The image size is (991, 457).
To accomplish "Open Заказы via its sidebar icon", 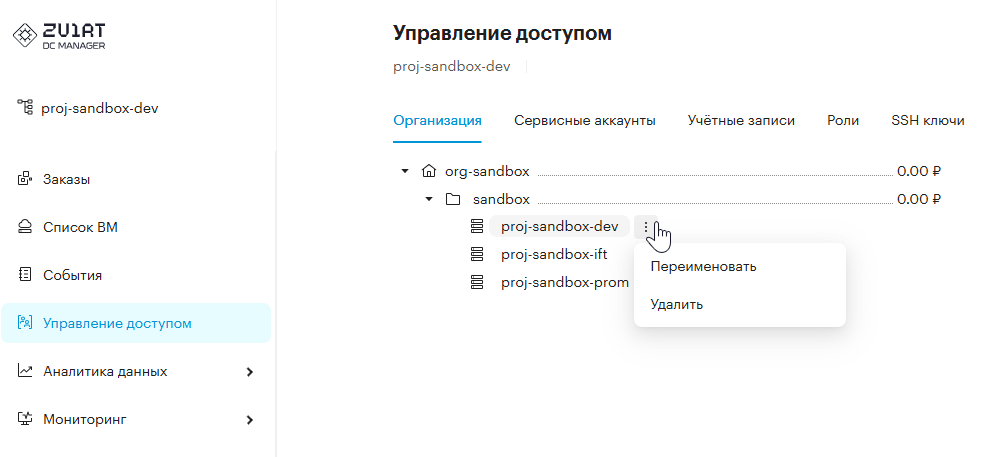I will pyautogui.click(x=25, y=179).
